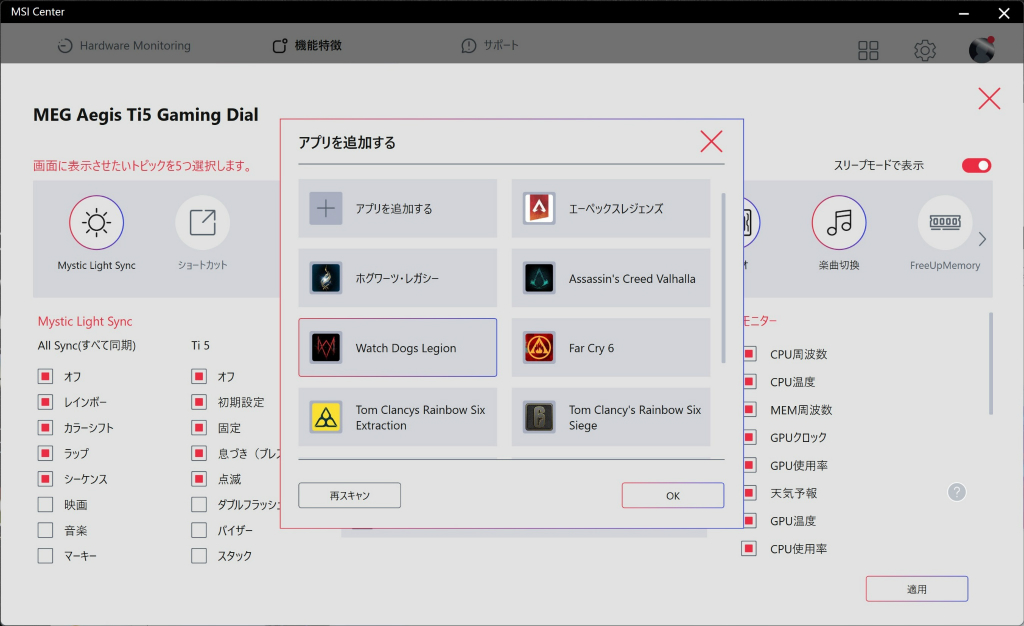Uncheck the CPU使用率 checkbox
Screen dimensions: 1024x626
click(749, 548)
